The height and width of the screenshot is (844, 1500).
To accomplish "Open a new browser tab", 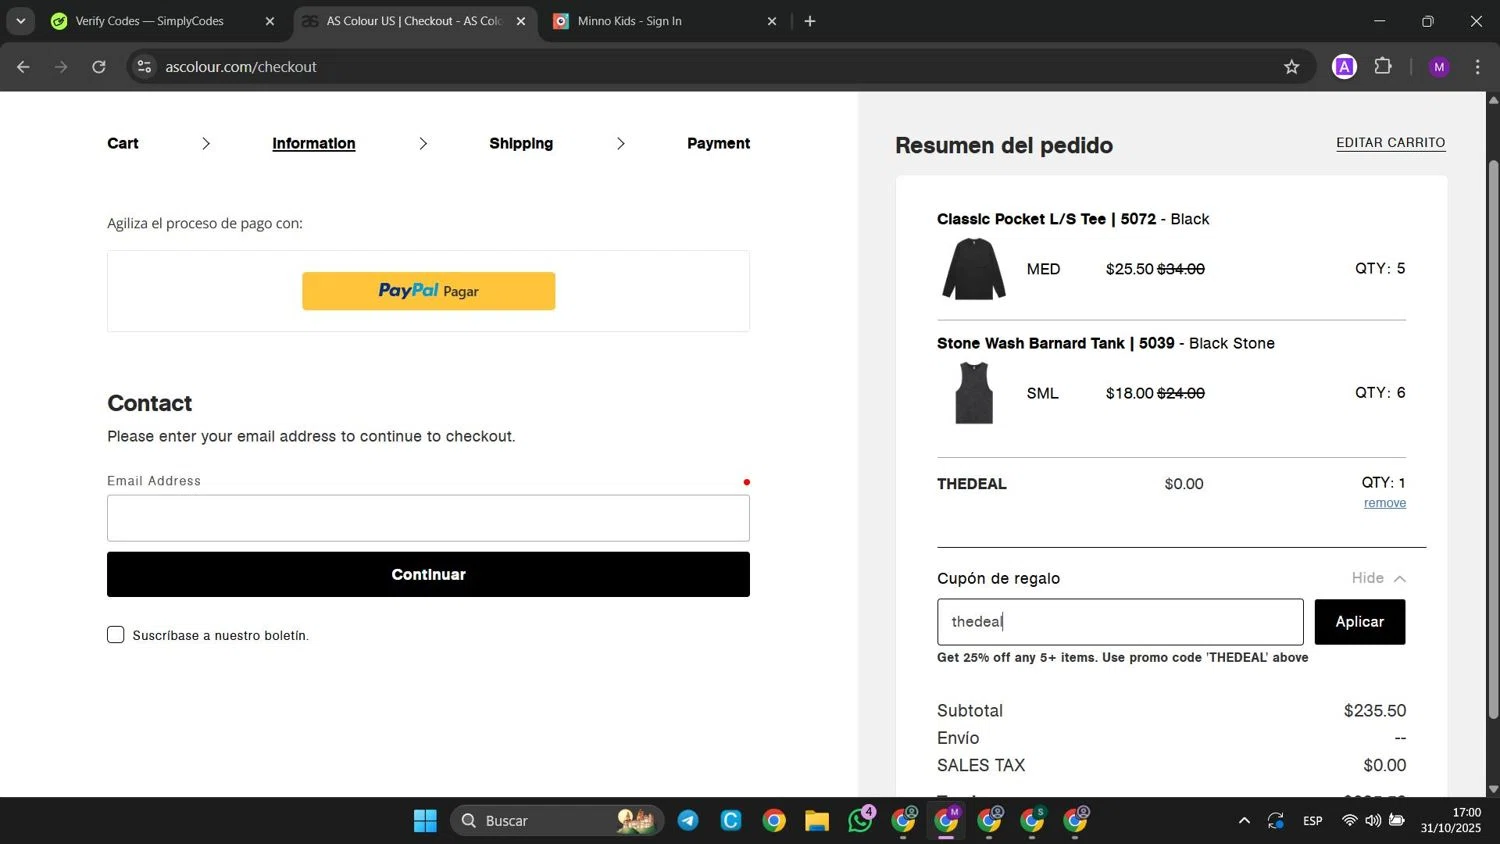I will (810, 21).
